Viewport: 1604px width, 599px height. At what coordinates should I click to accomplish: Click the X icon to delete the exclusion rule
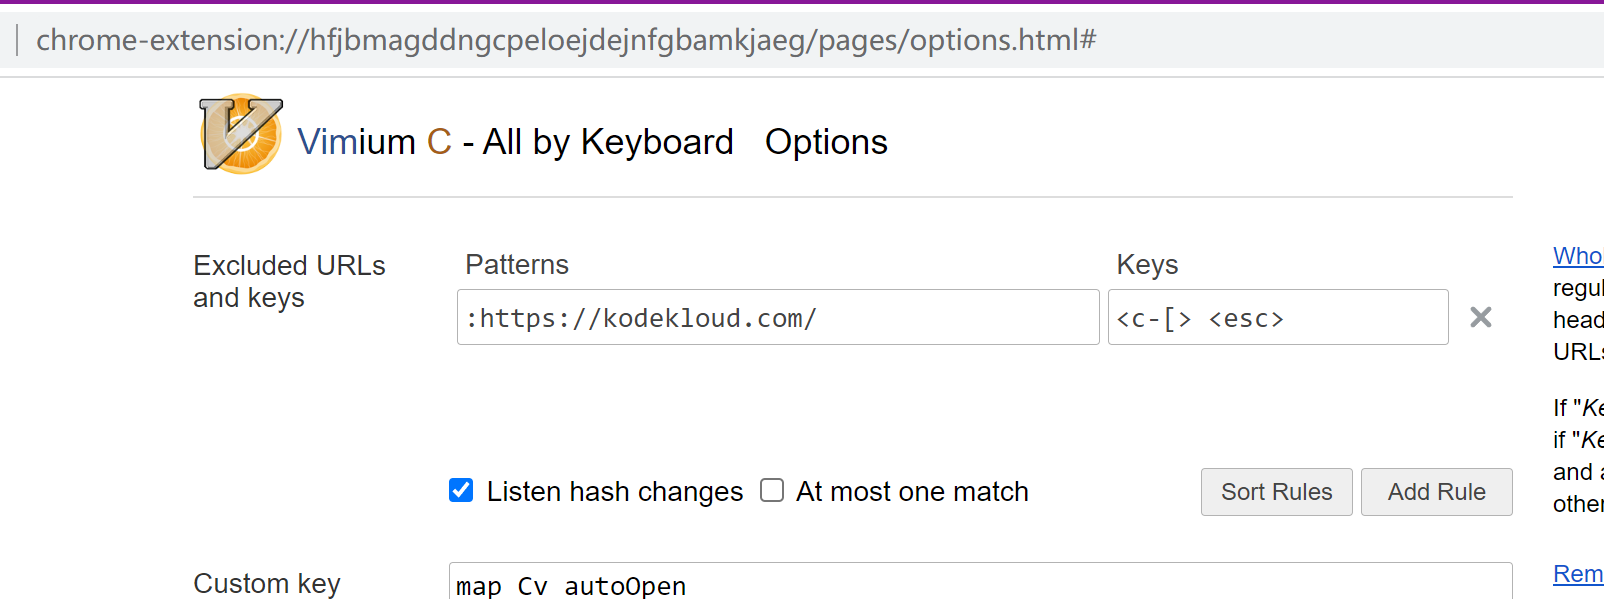coord(1481,317)
